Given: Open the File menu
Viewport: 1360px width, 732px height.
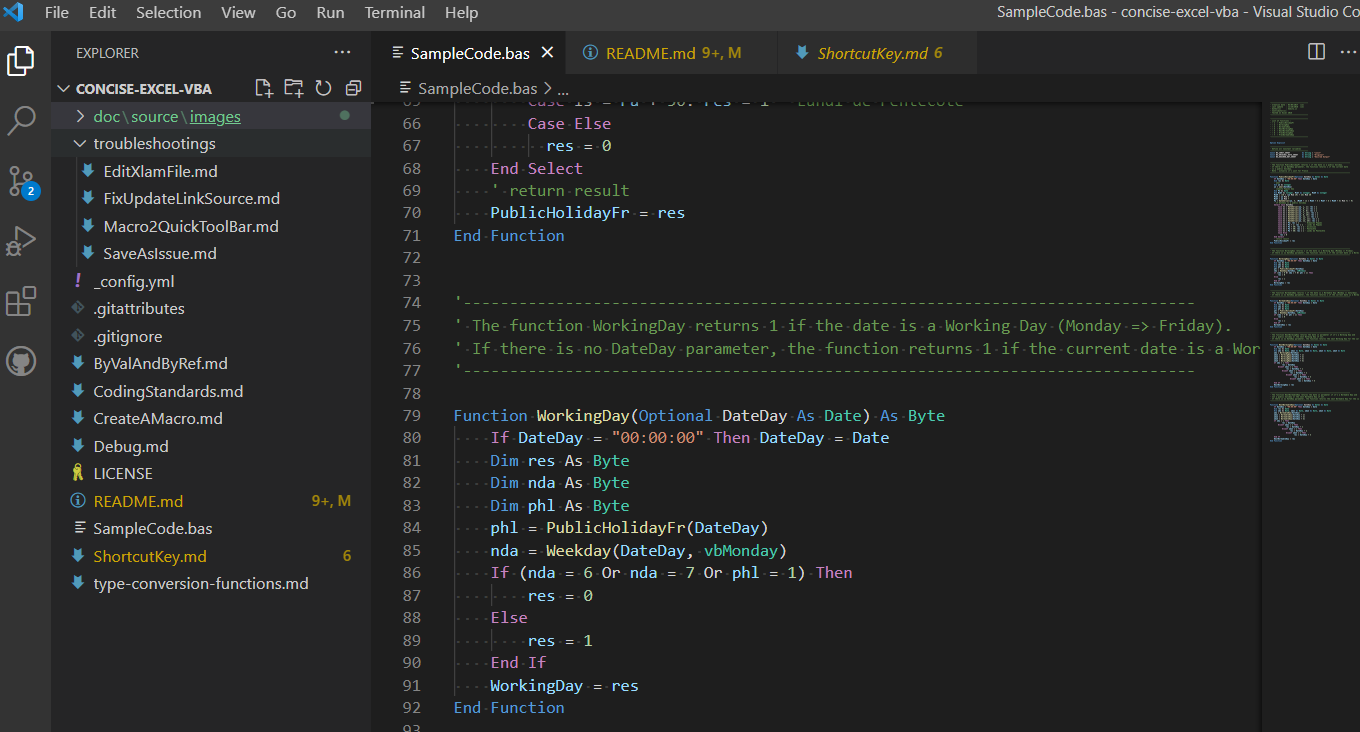Looking at the screenshot, I should tap(57, 13).
